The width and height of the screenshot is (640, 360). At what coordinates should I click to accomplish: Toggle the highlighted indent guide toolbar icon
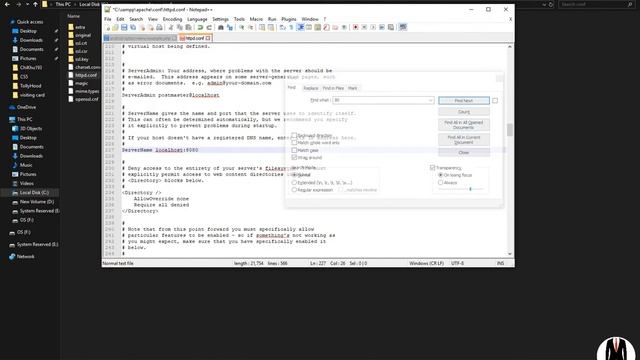pyautogui.click(x=300, y=27)
